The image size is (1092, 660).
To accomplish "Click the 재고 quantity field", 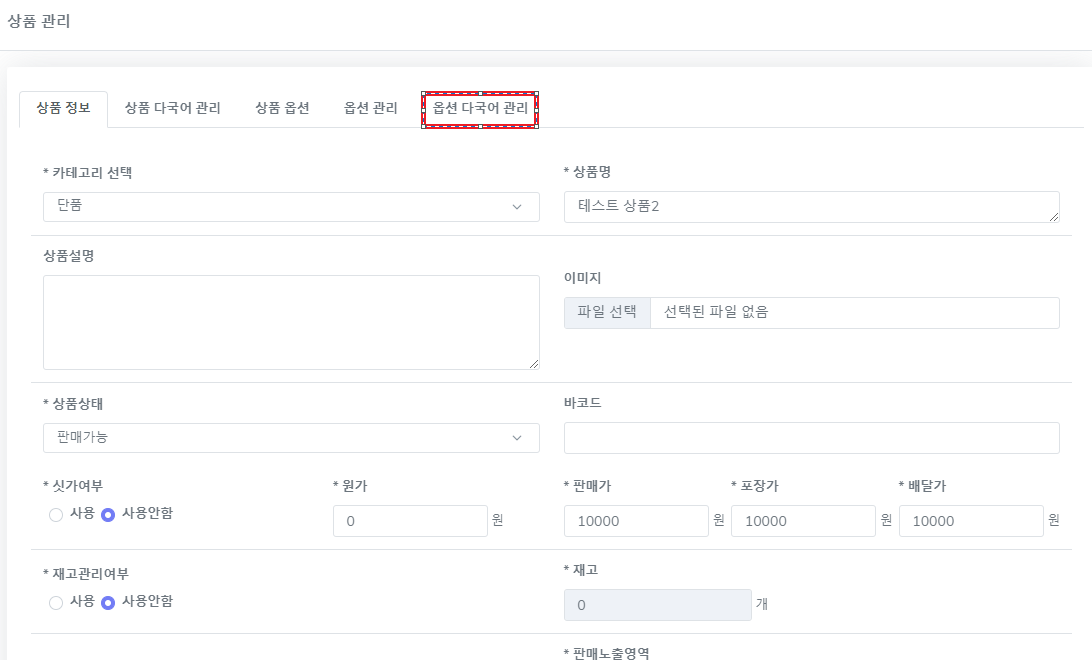I will point(657,605).
